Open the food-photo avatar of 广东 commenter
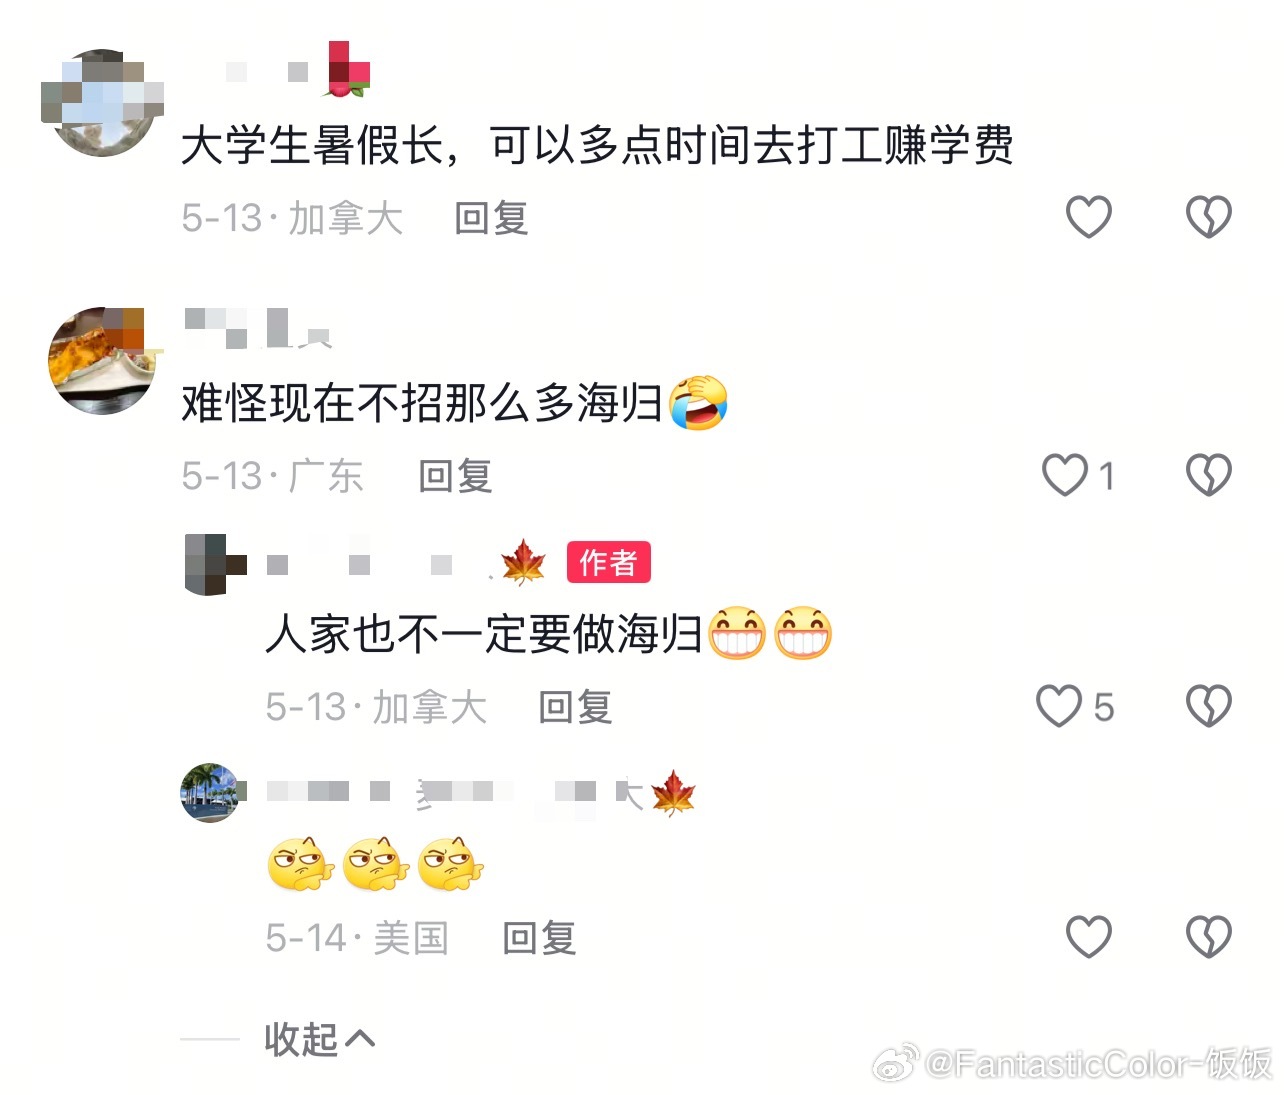The width and height of the screenshot is (1284, 1095). click(102, 360)
